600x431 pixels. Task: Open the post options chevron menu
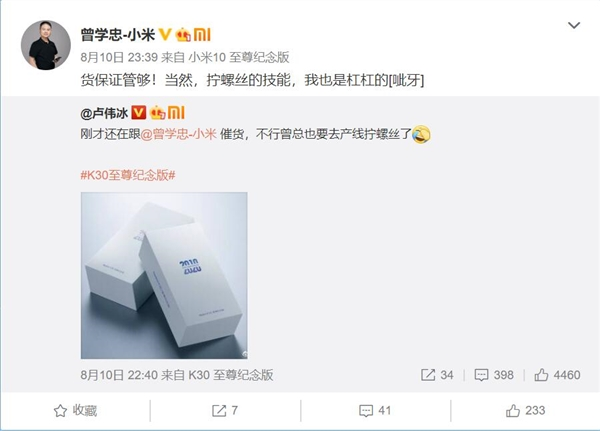[x=574, y=26]
